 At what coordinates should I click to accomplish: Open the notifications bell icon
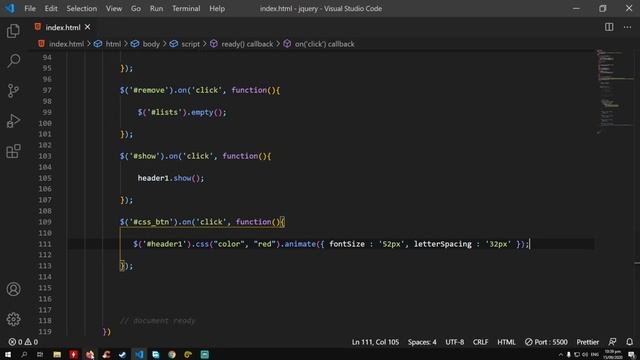click(x=629, y=342)
